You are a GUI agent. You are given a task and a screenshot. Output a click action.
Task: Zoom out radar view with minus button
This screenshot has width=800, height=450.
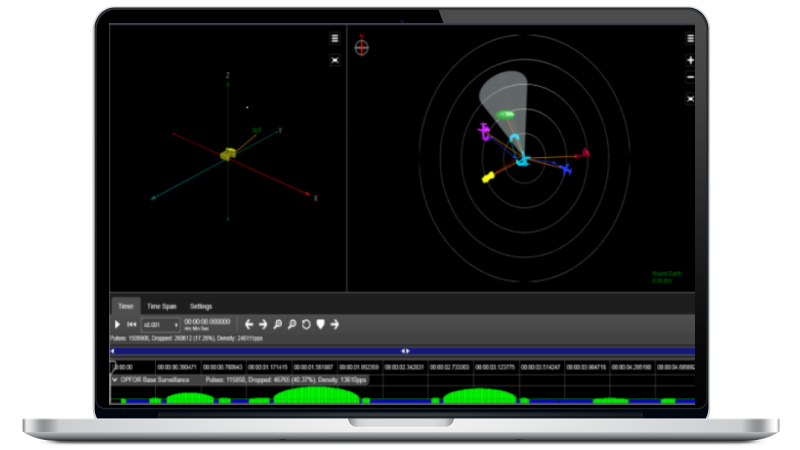click(x=690, y=77)
